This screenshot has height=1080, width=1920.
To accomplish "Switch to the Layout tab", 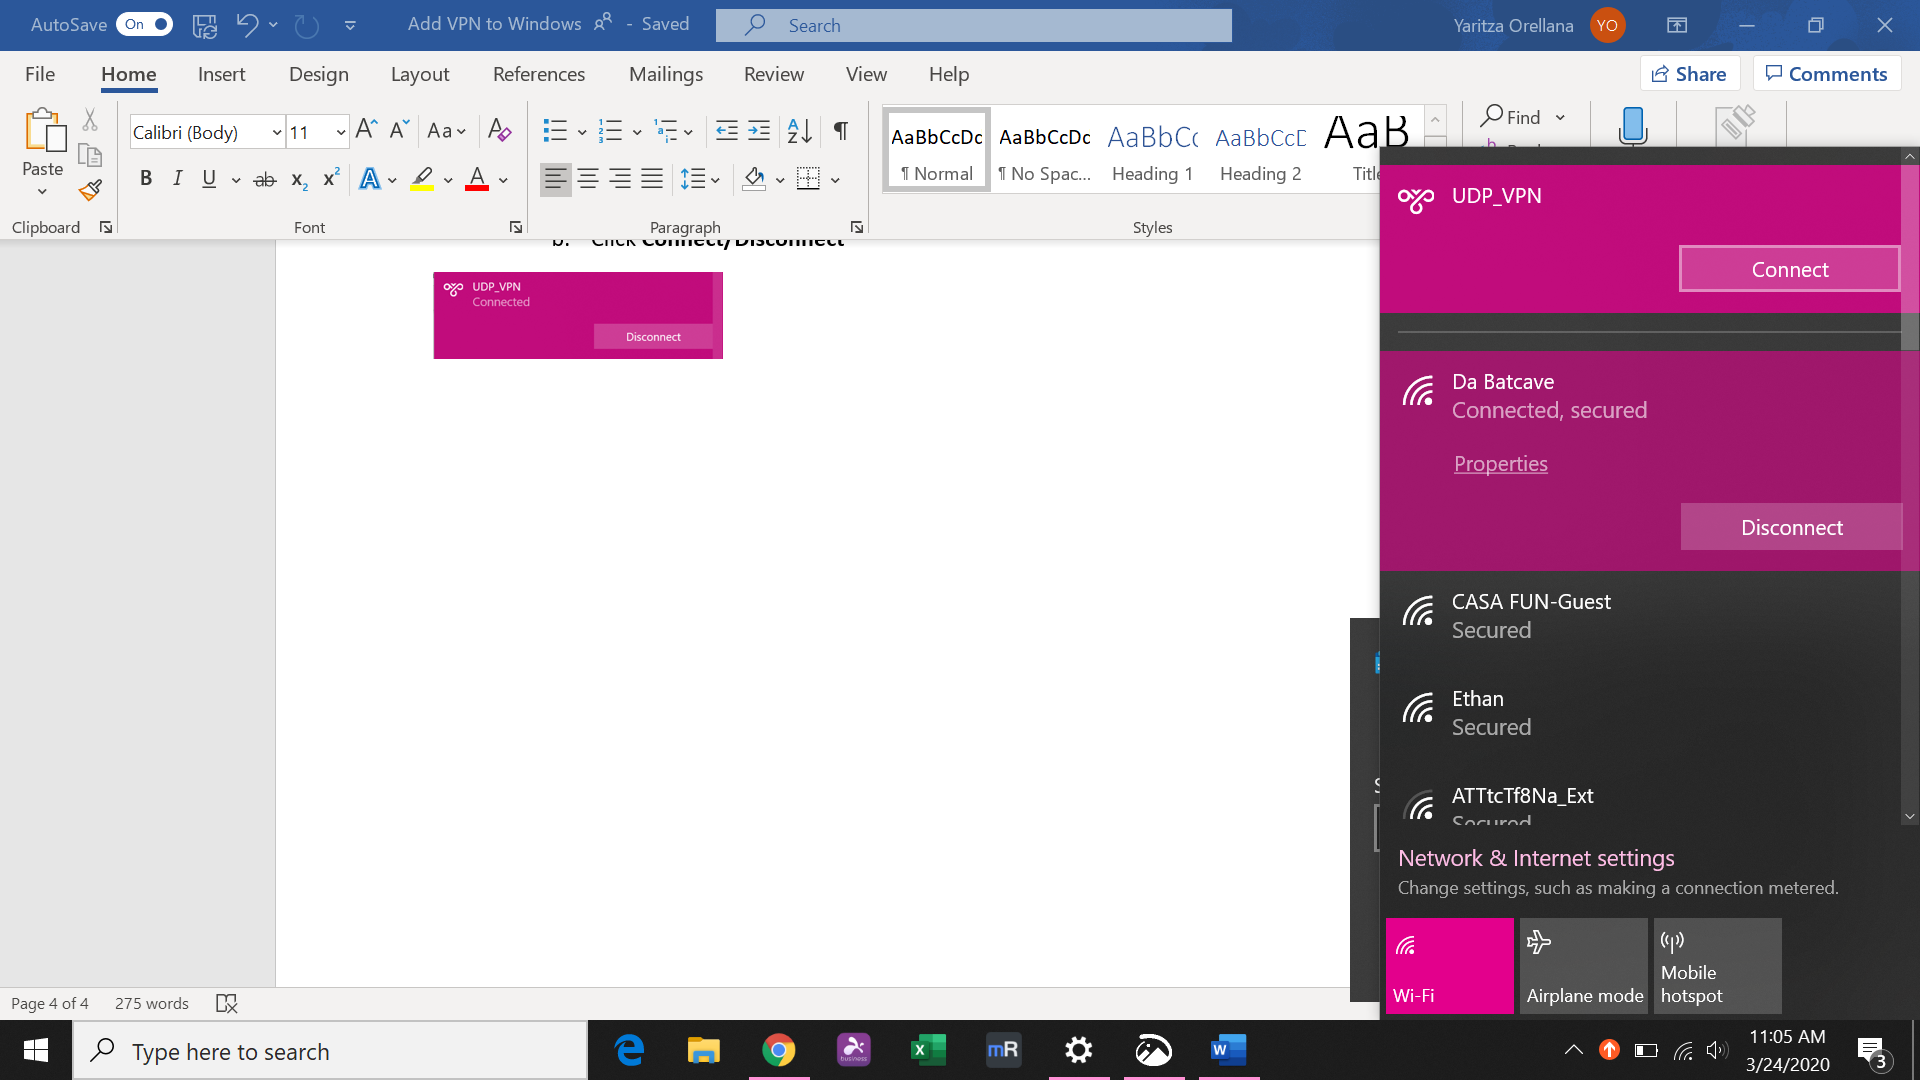I will [x=419, y=74].
